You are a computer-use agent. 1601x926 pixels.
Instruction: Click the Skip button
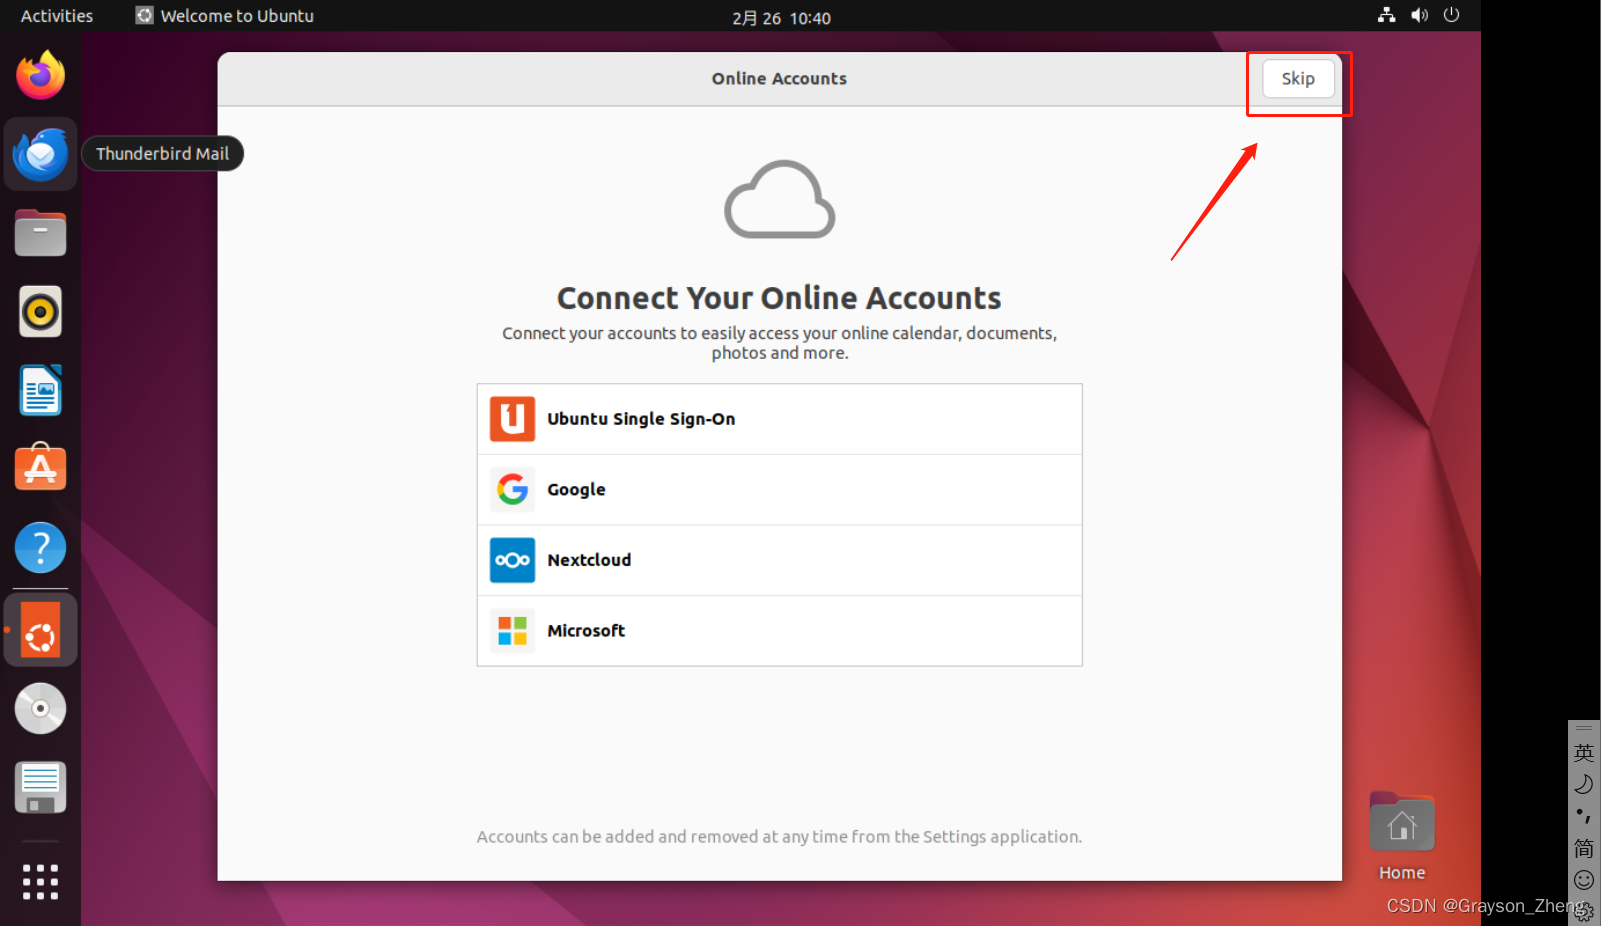point(1297,79)
